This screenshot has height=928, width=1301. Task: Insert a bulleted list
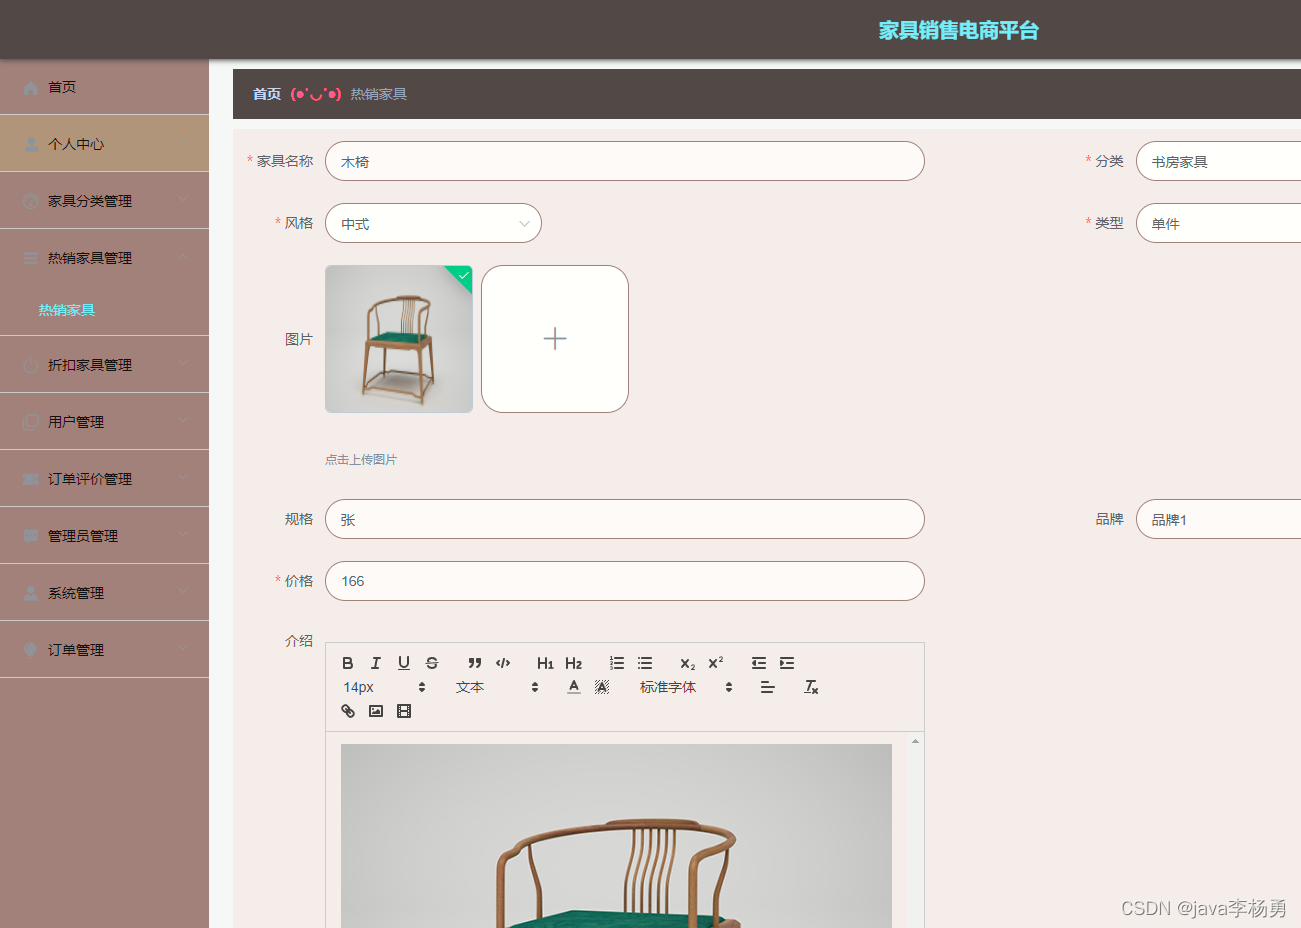click(645, 663)
